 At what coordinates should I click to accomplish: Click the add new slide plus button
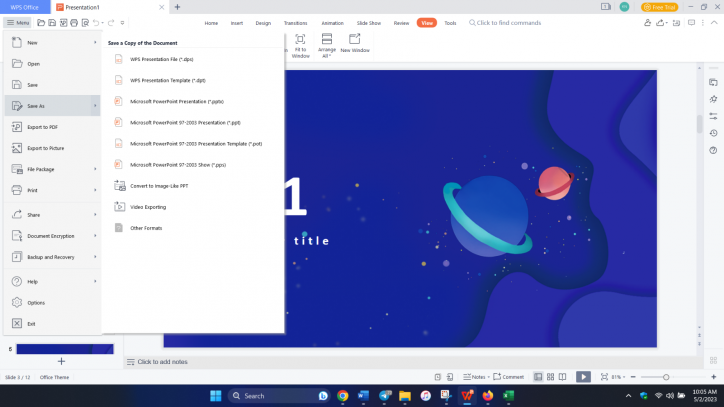pos(61,361)
